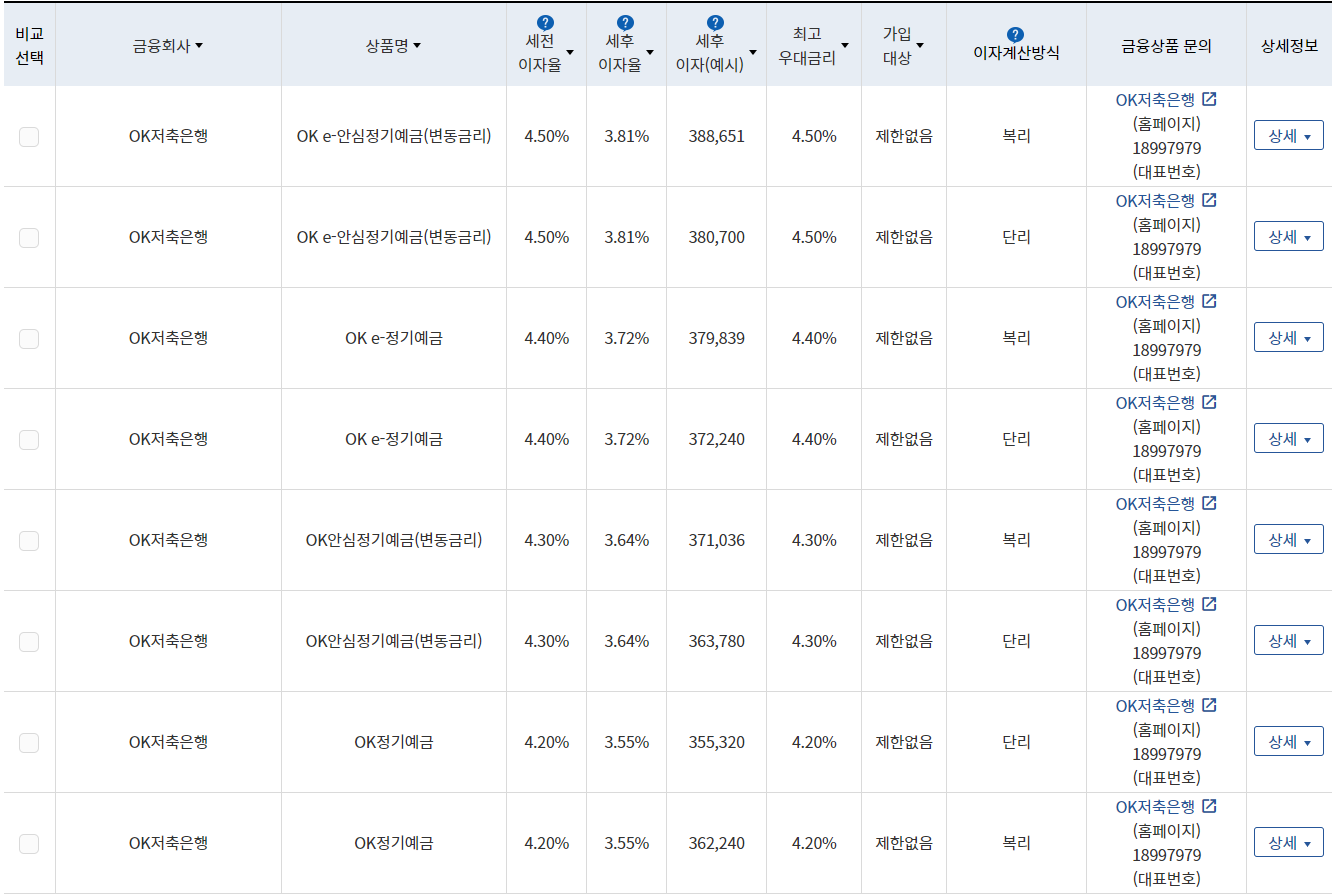The image size is (1339, 894).
Task: Click external-link icon in the 380,700 interest row
Action: [x=1209, y=200]
